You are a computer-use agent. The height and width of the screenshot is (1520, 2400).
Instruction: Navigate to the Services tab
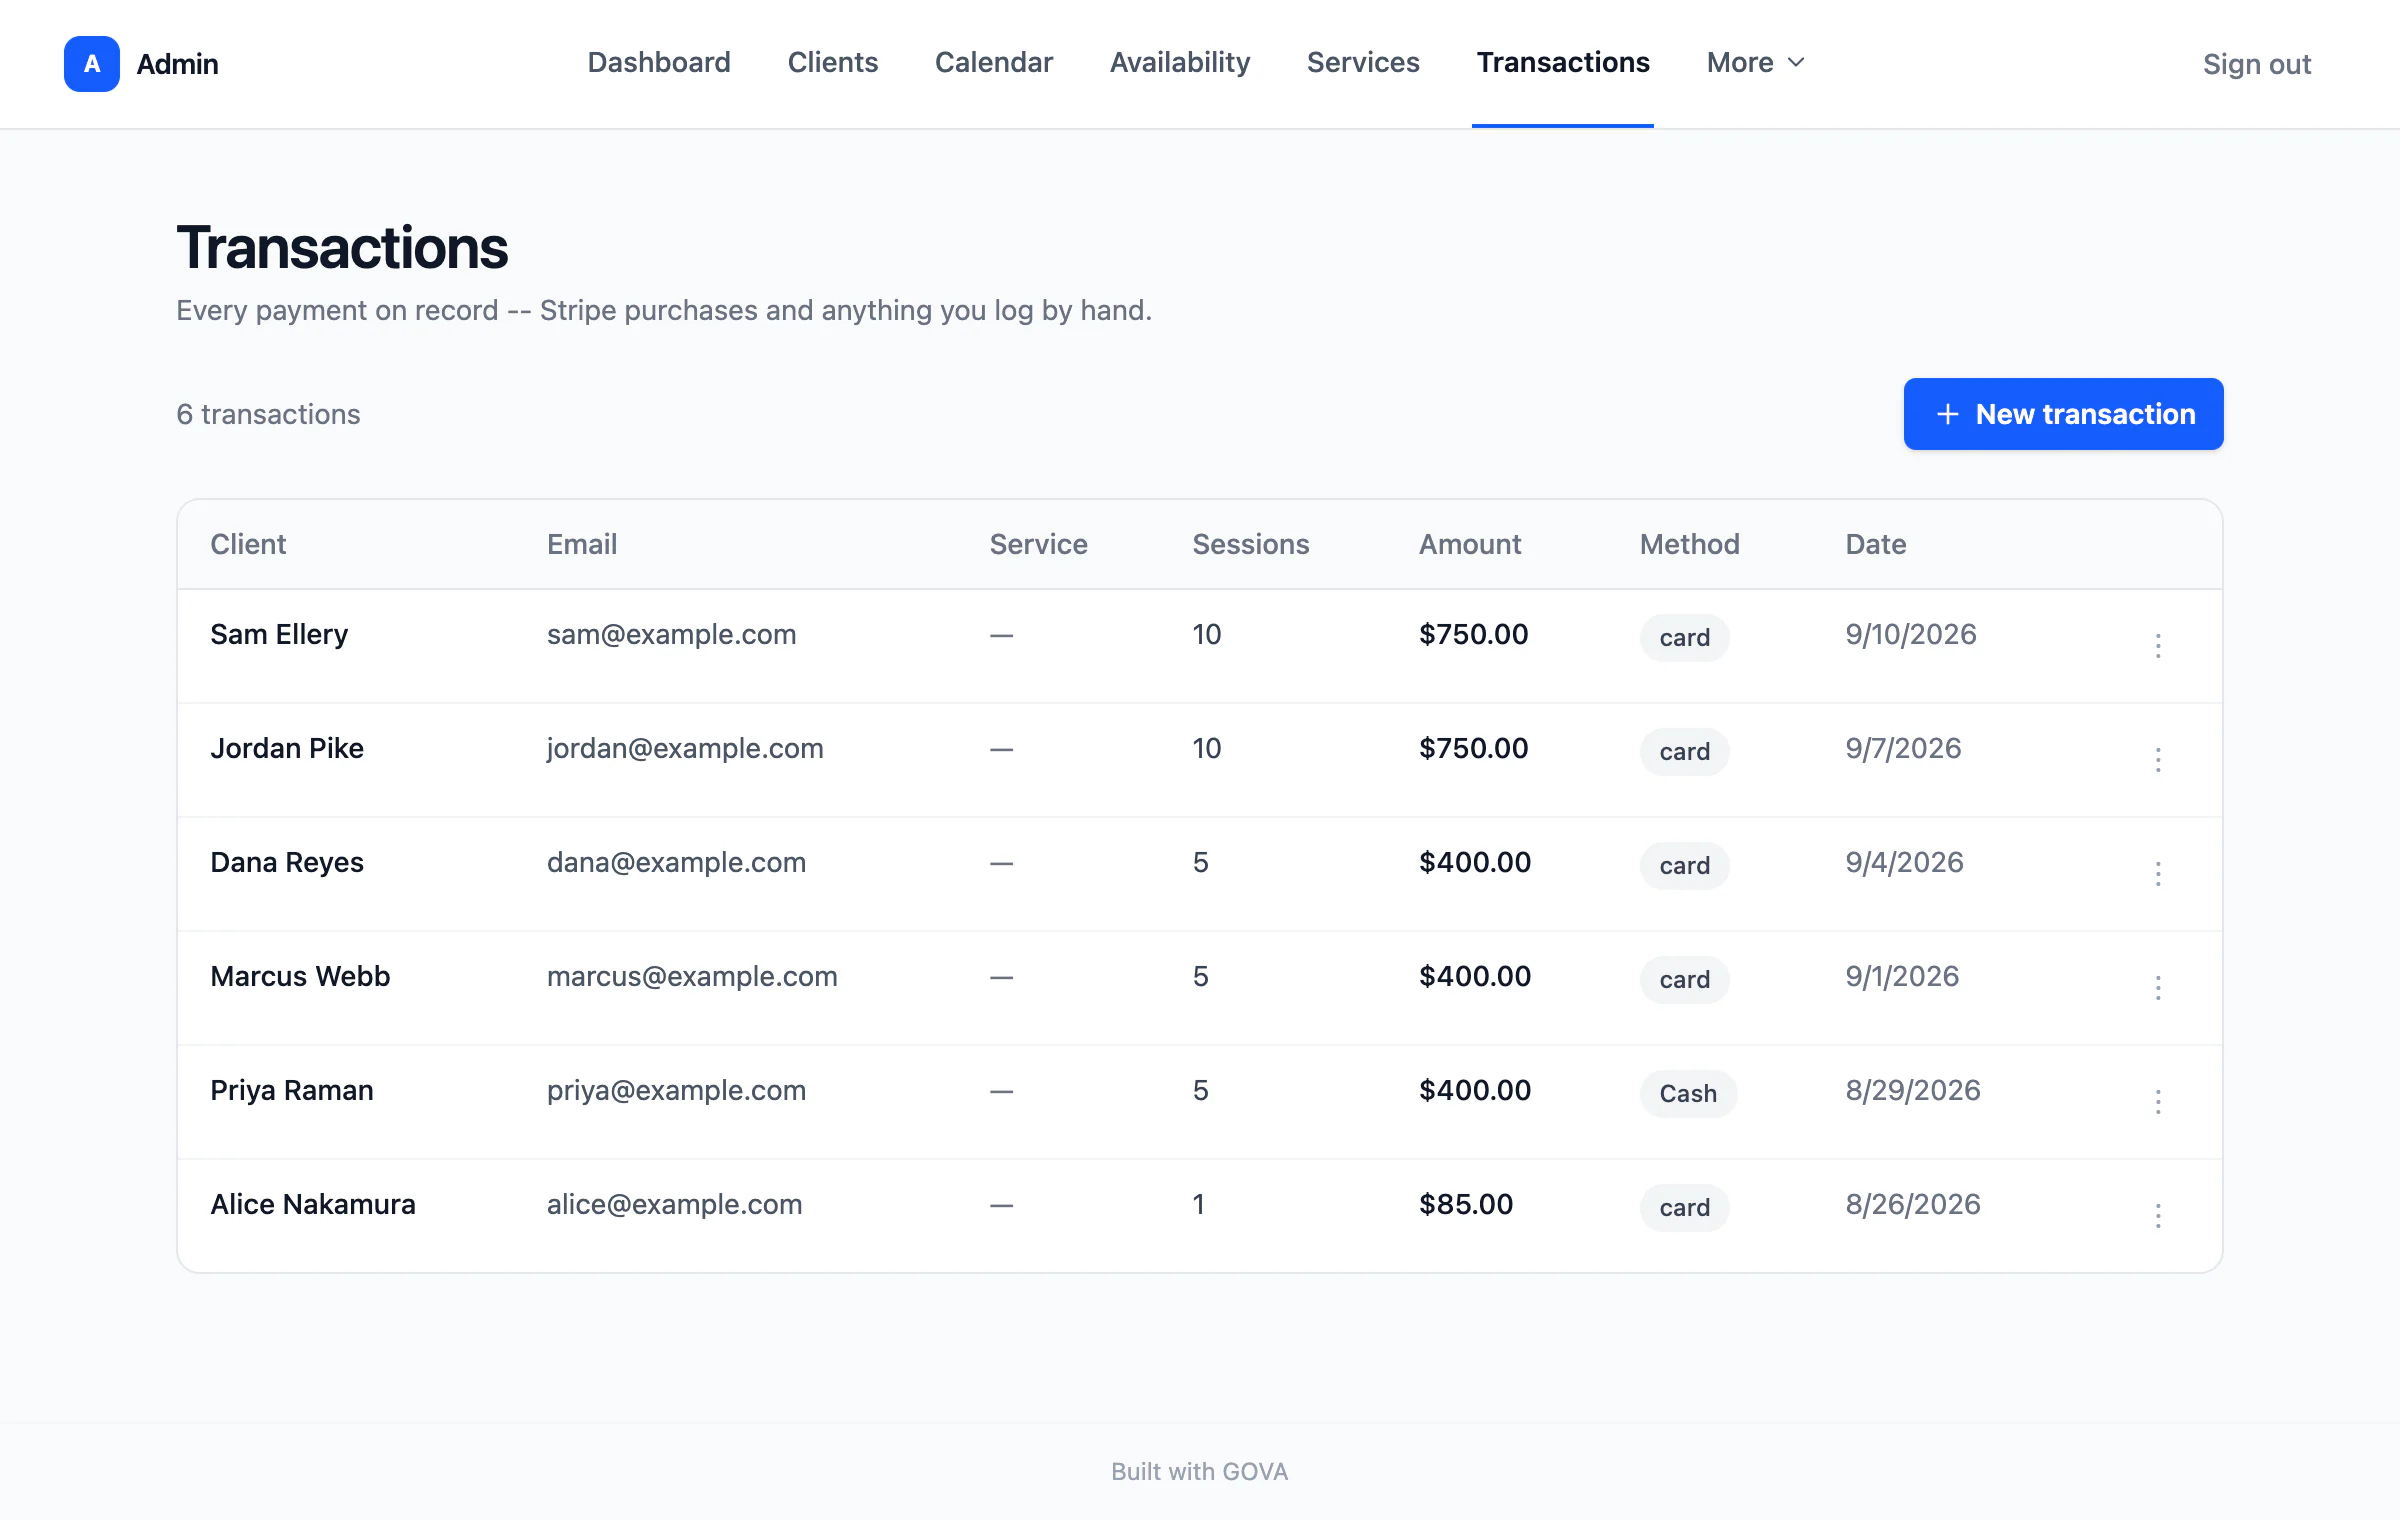coord(1363,63)
